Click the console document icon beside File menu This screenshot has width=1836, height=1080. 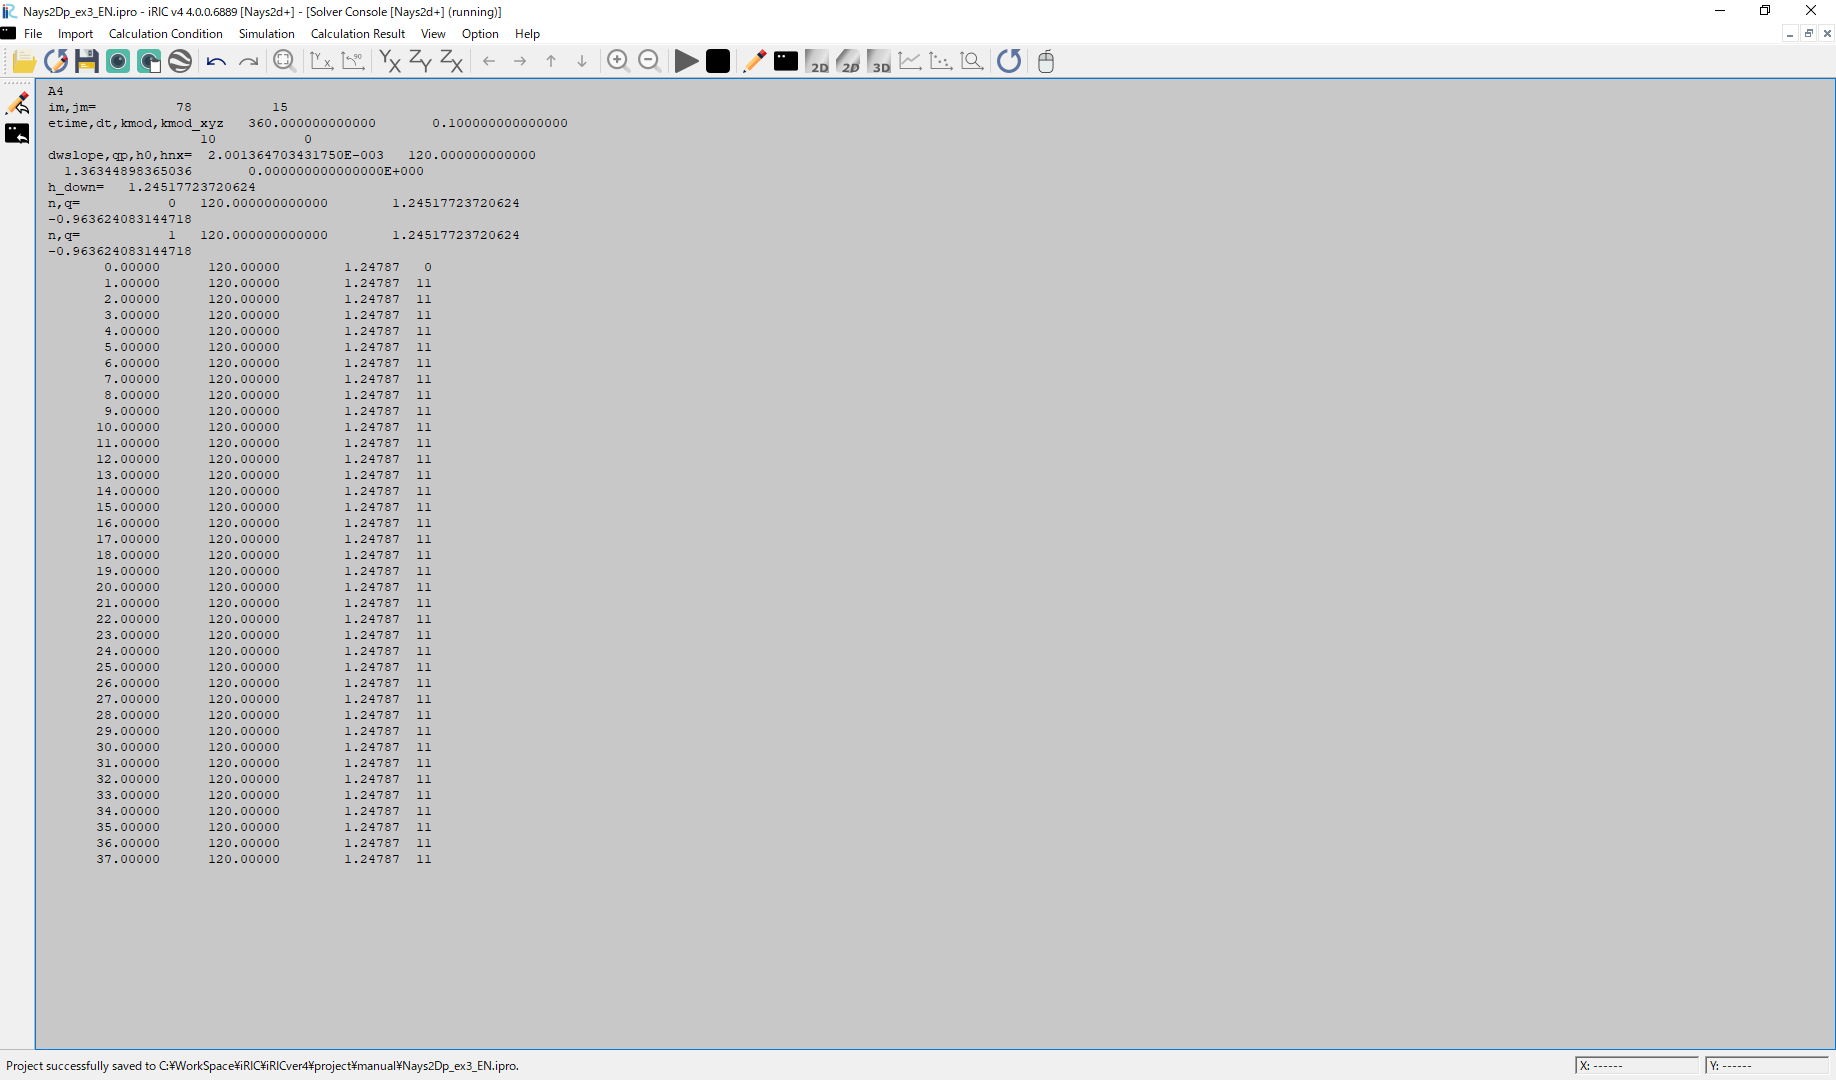[x=8, y=33]
